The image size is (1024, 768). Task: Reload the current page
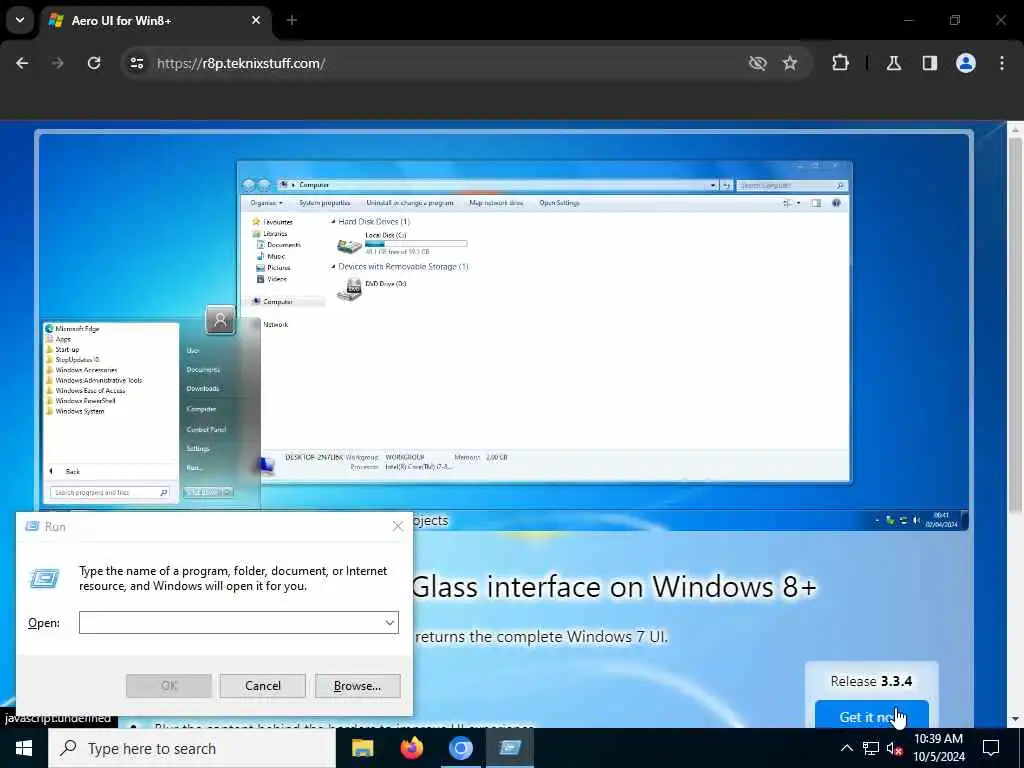[x=94, y=63]
